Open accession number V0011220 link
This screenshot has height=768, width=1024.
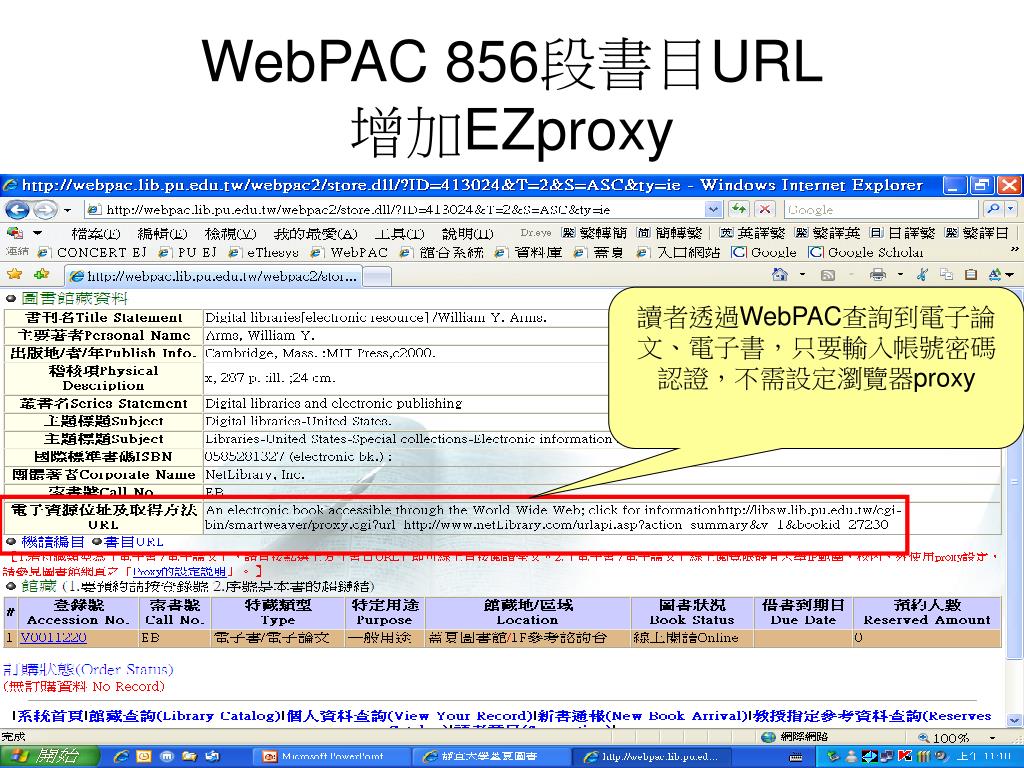(x=54, y=637)
